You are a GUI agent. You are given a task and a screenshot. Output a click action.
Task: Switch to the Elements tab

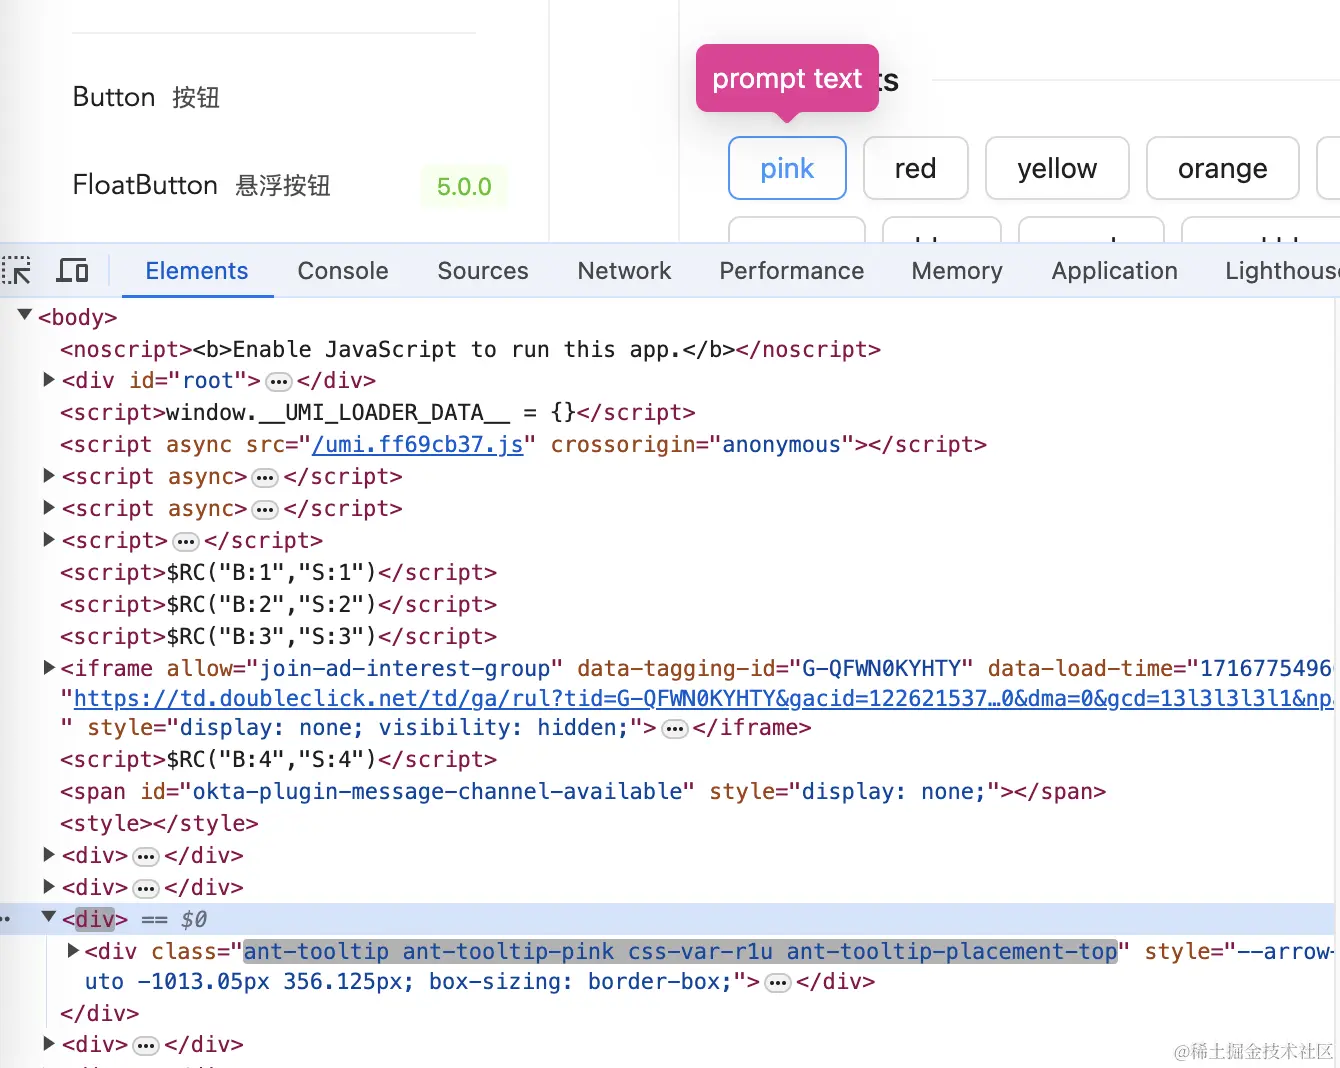click(197, 271)
